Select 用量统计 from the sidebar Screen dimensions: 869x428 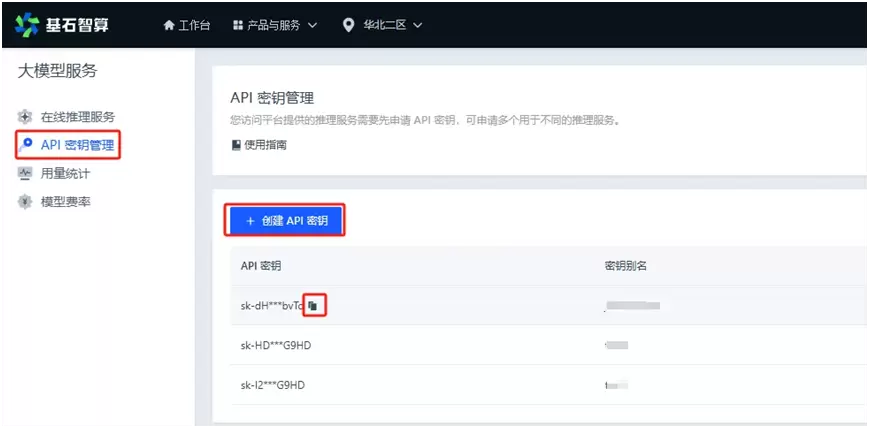(x=65, y=173)
